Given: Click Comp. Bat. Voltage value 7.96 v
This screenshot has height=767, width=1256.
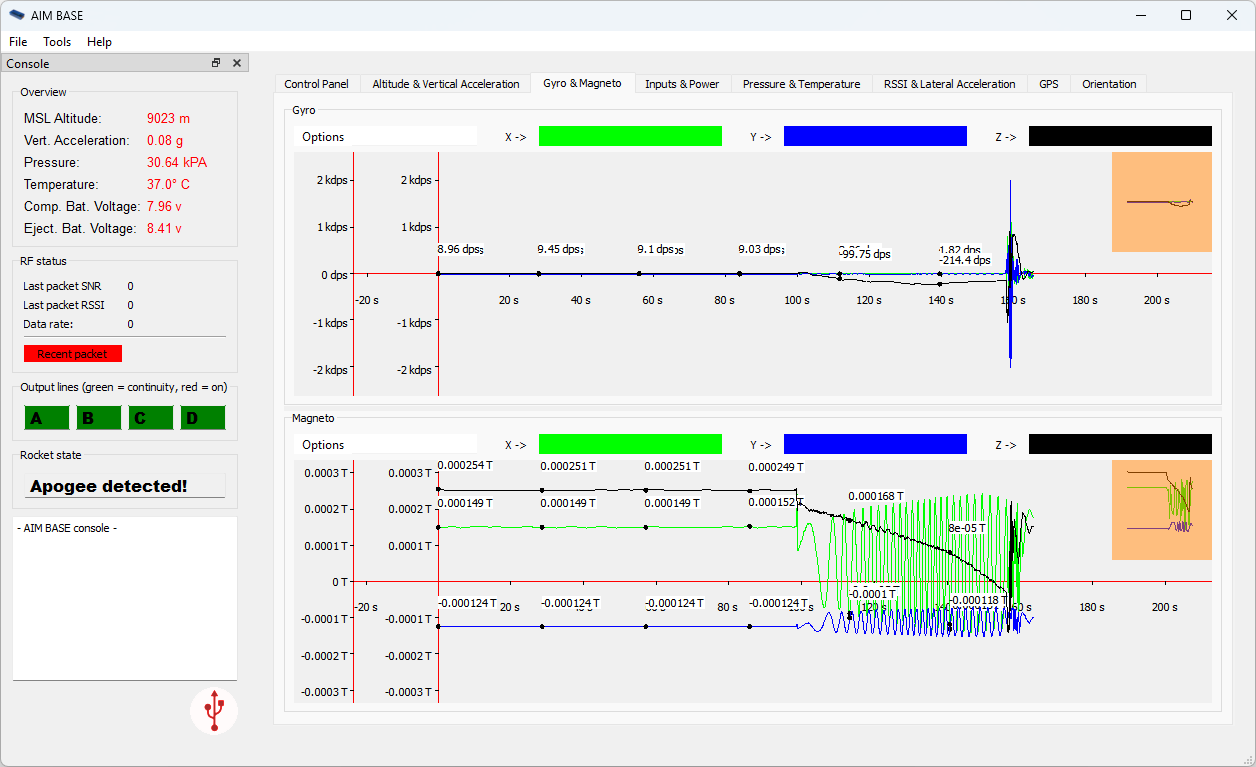Looking at the screenshot, I should pyautogui.click(x=164, y=206).
